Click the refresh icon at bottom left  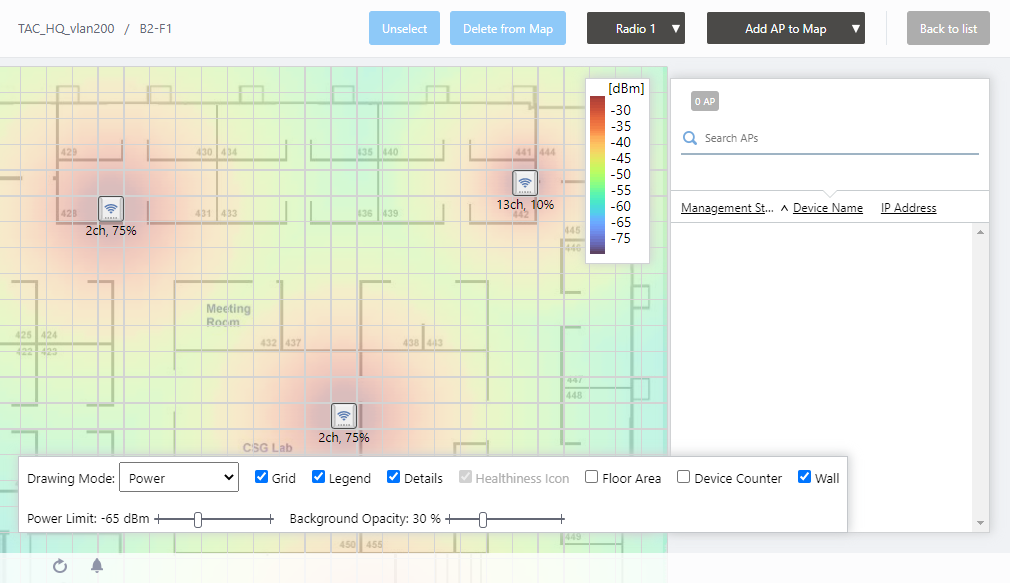pos(60,566)
